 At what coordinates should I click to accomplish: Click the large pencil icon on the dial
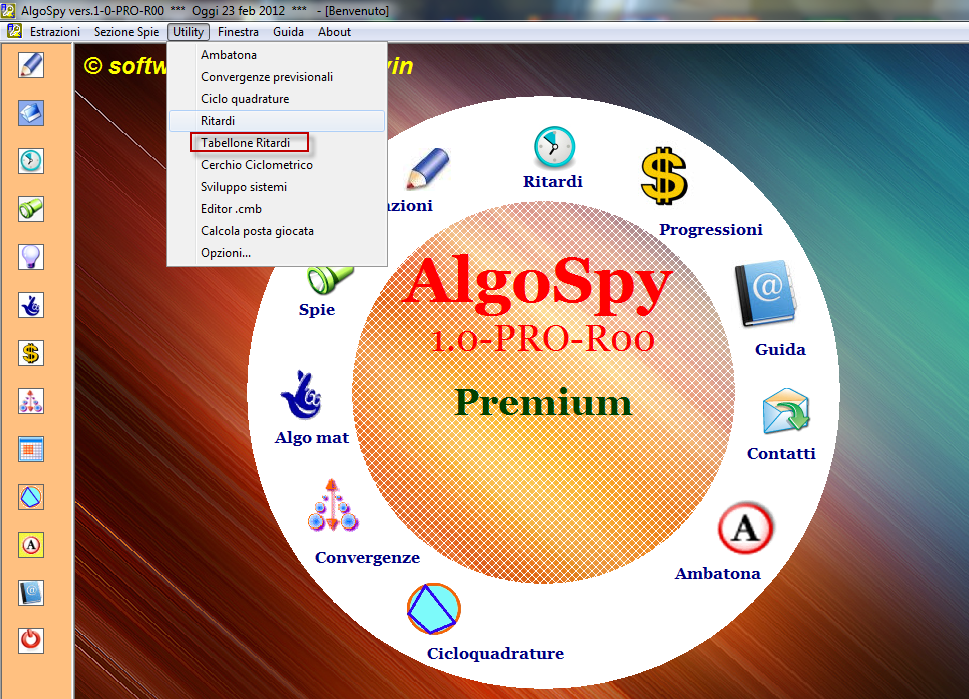coord(428,167)
